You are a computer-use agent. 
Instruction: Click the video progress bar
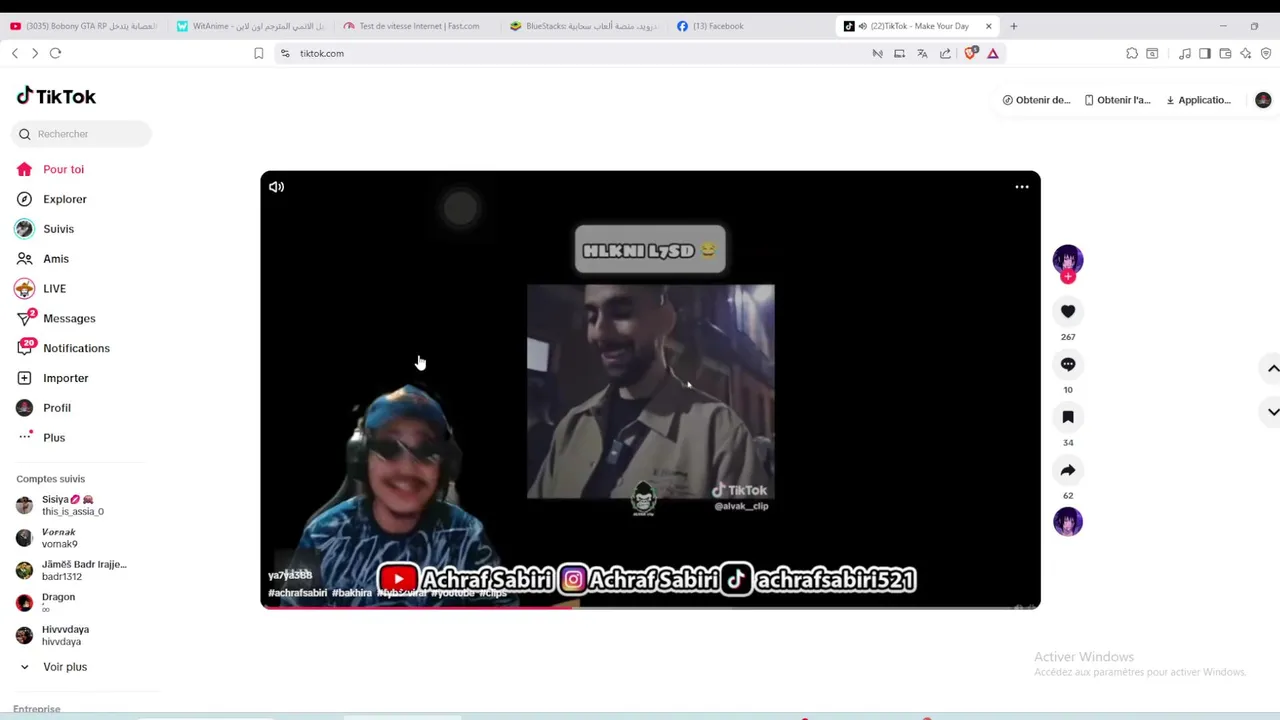[650, 606]
